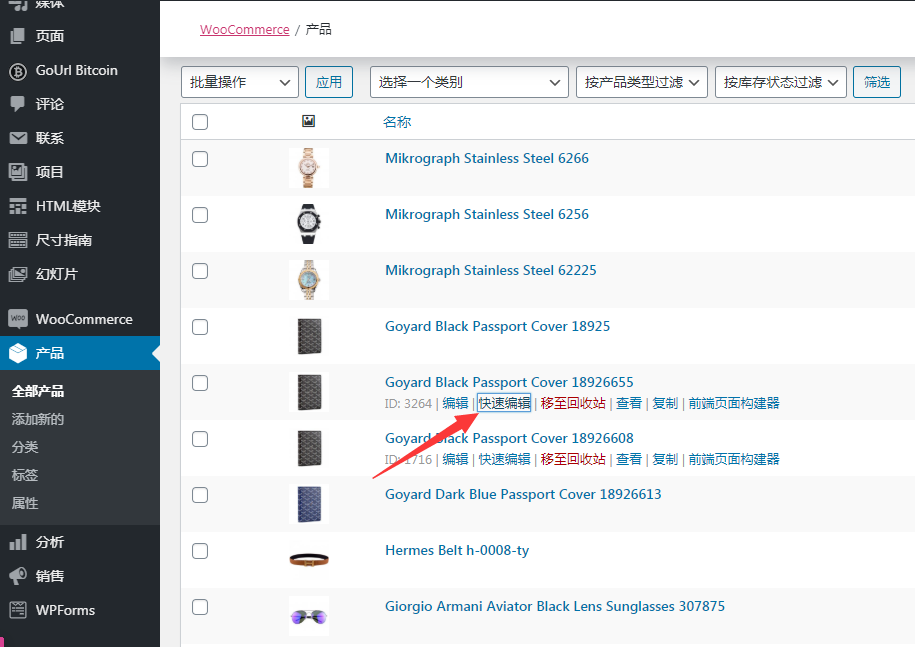This screenshot has width=915, height=647.
Task: Open Hermes Belt h-0008-ty product title
Action: (x=457, y=551)
